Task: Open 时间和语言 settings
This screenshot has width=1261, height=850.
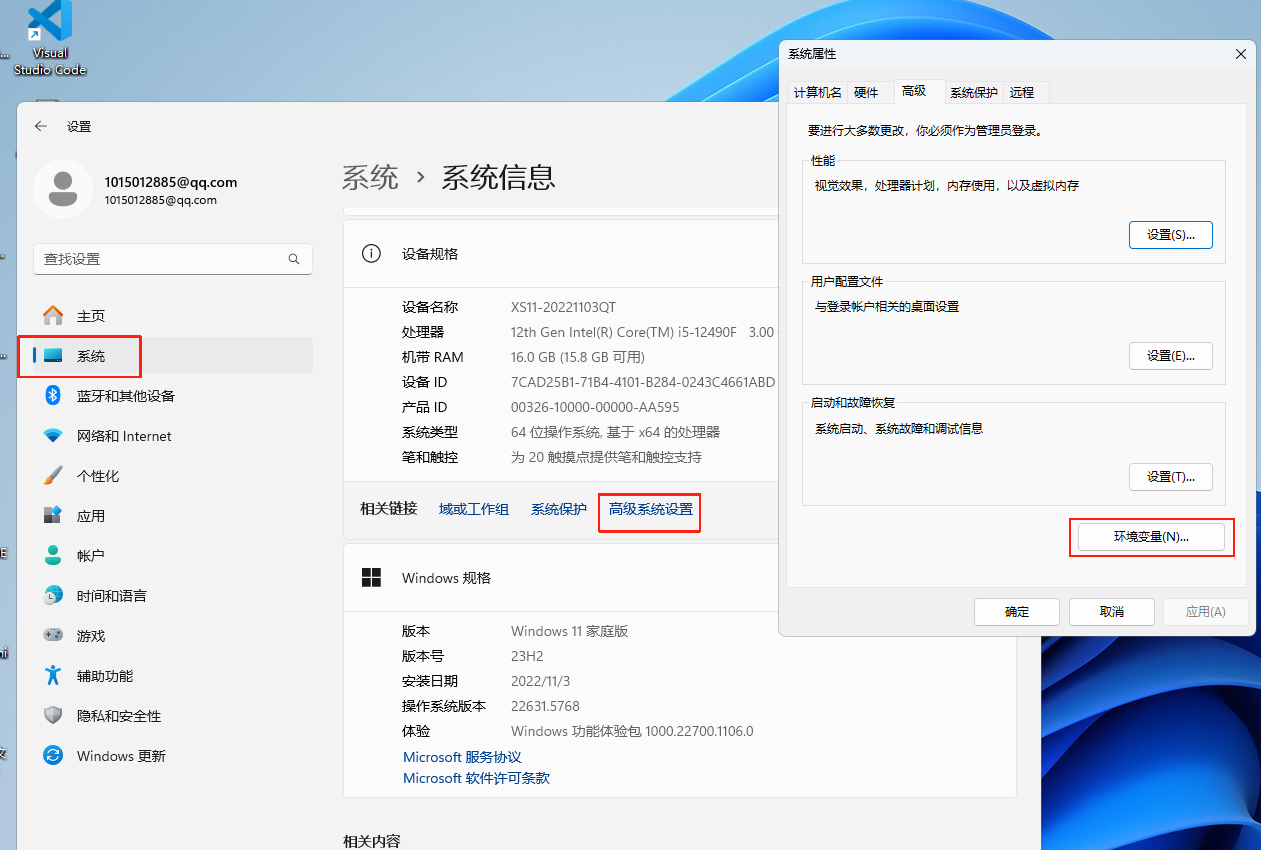Action: click(111, 596)
